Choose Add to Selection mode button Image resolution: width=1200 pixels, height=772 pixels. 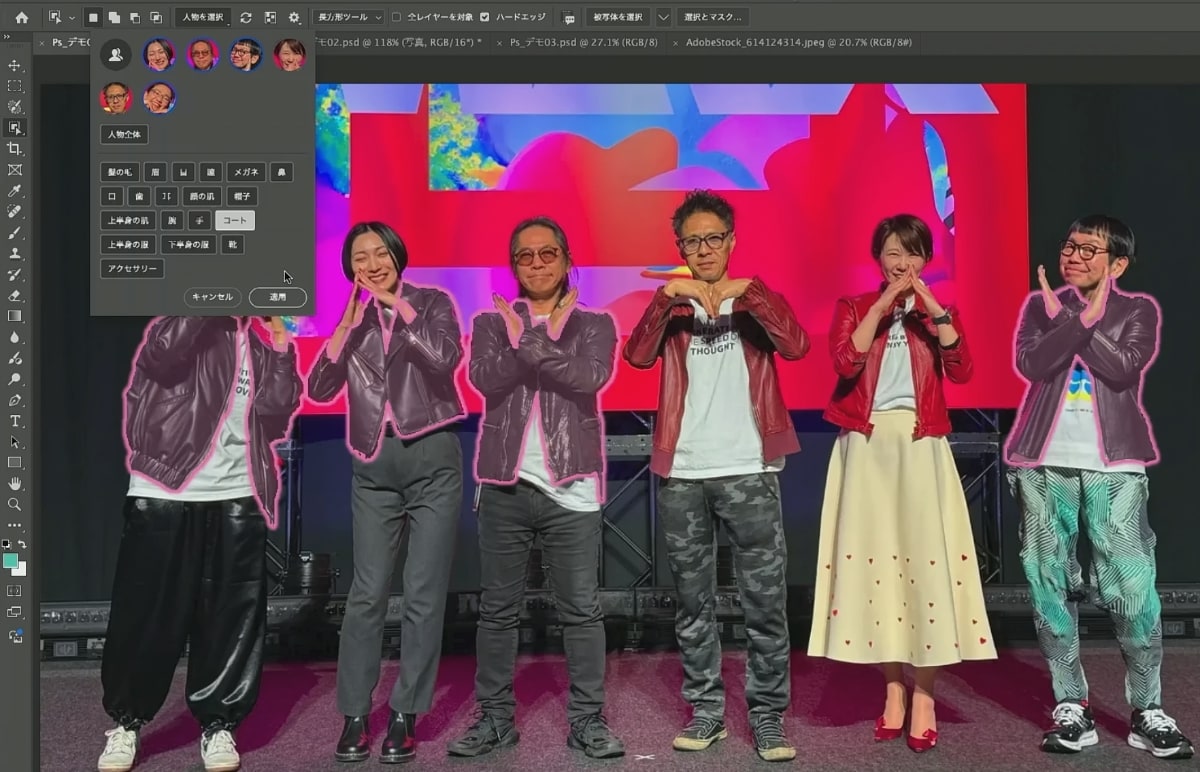tap(114, 17)
